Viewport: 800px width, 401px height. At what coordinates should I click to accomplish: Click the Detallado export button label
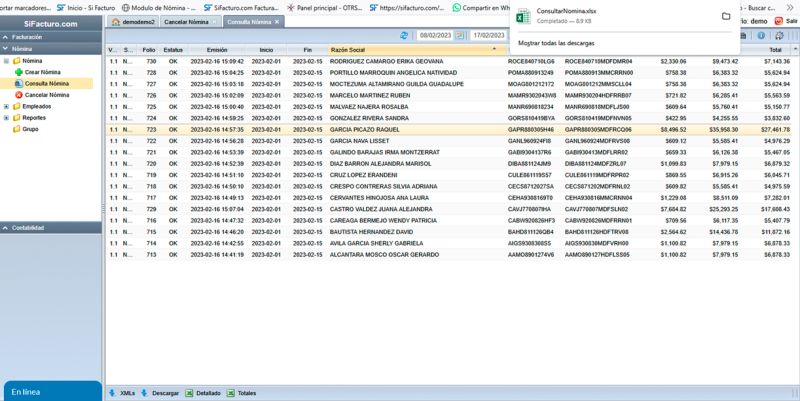(208, 393)
